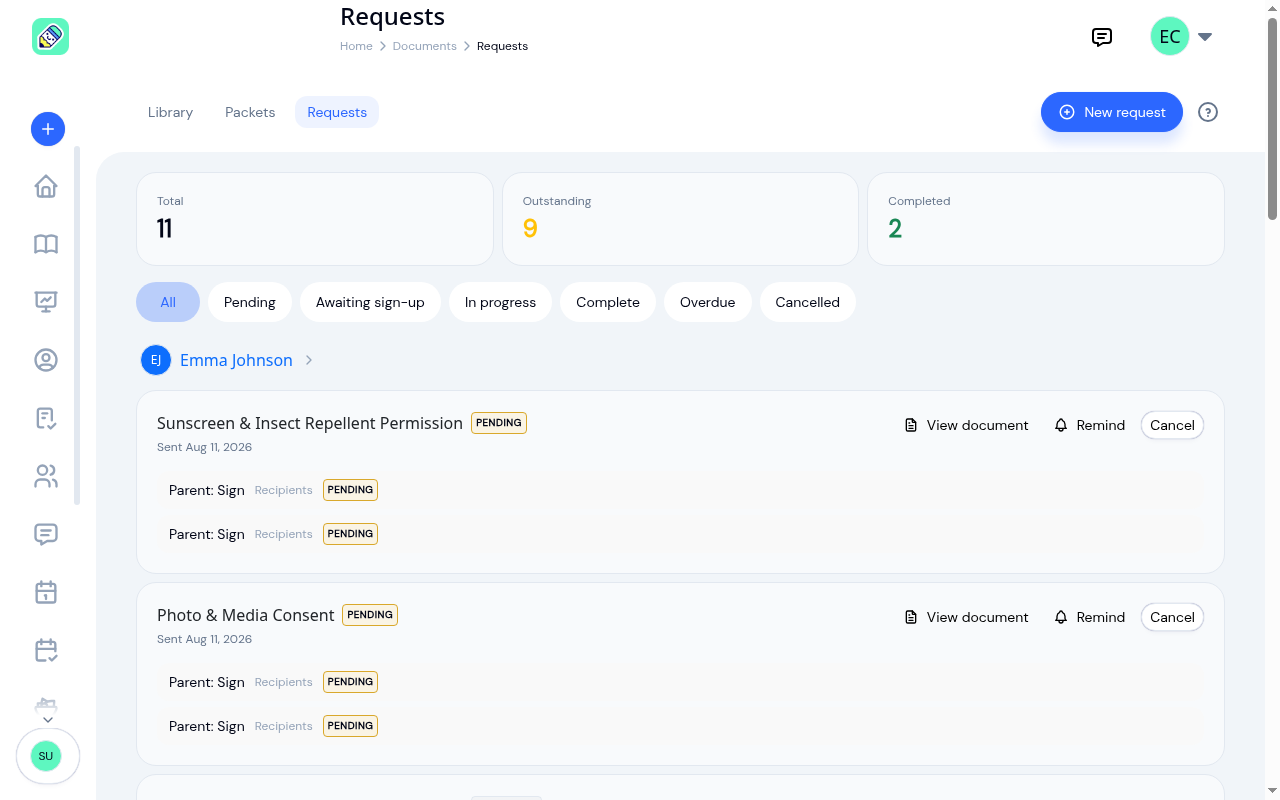Image resolution: width=1280 pixels, height=800 pixels.
Task: Switch to the Packets tab
Action: [250, 112]
